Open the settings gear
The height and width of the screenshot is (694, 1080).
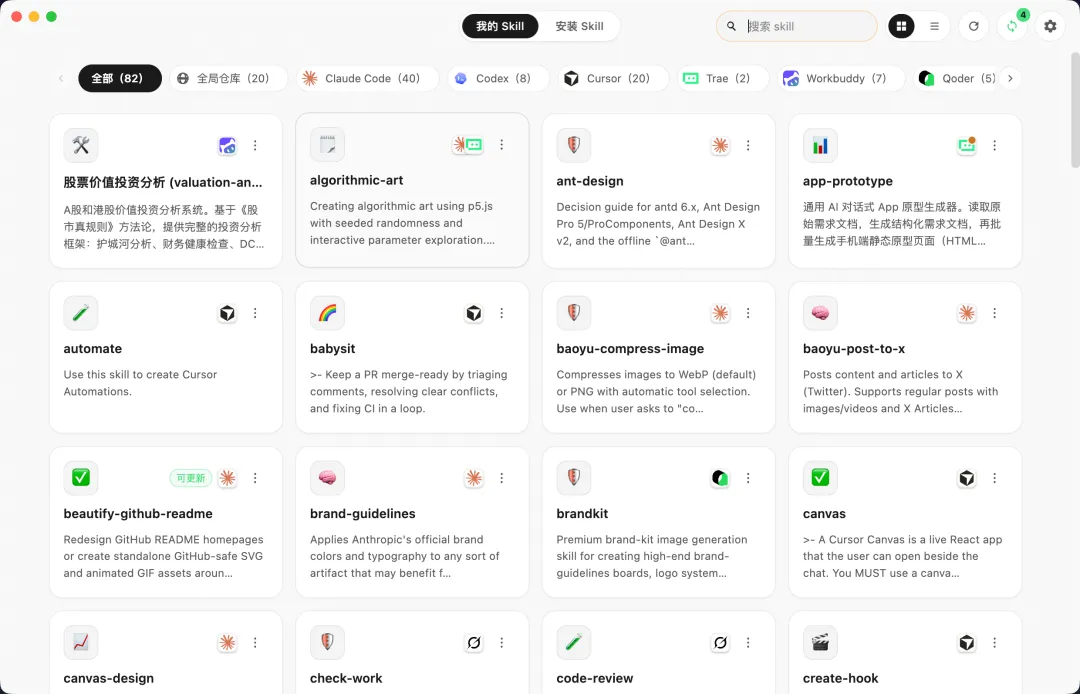(1050, 26)
